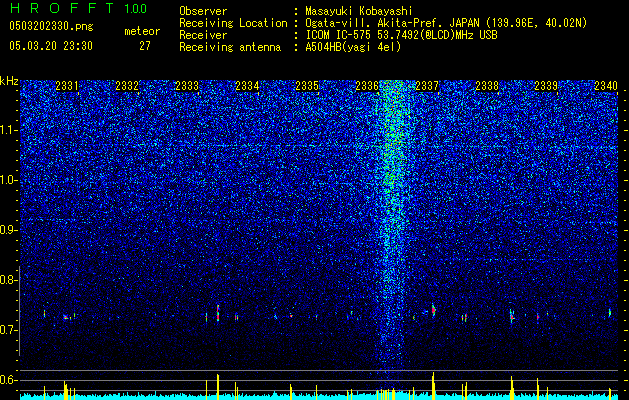Select the filename 0503202330.png

51,27
